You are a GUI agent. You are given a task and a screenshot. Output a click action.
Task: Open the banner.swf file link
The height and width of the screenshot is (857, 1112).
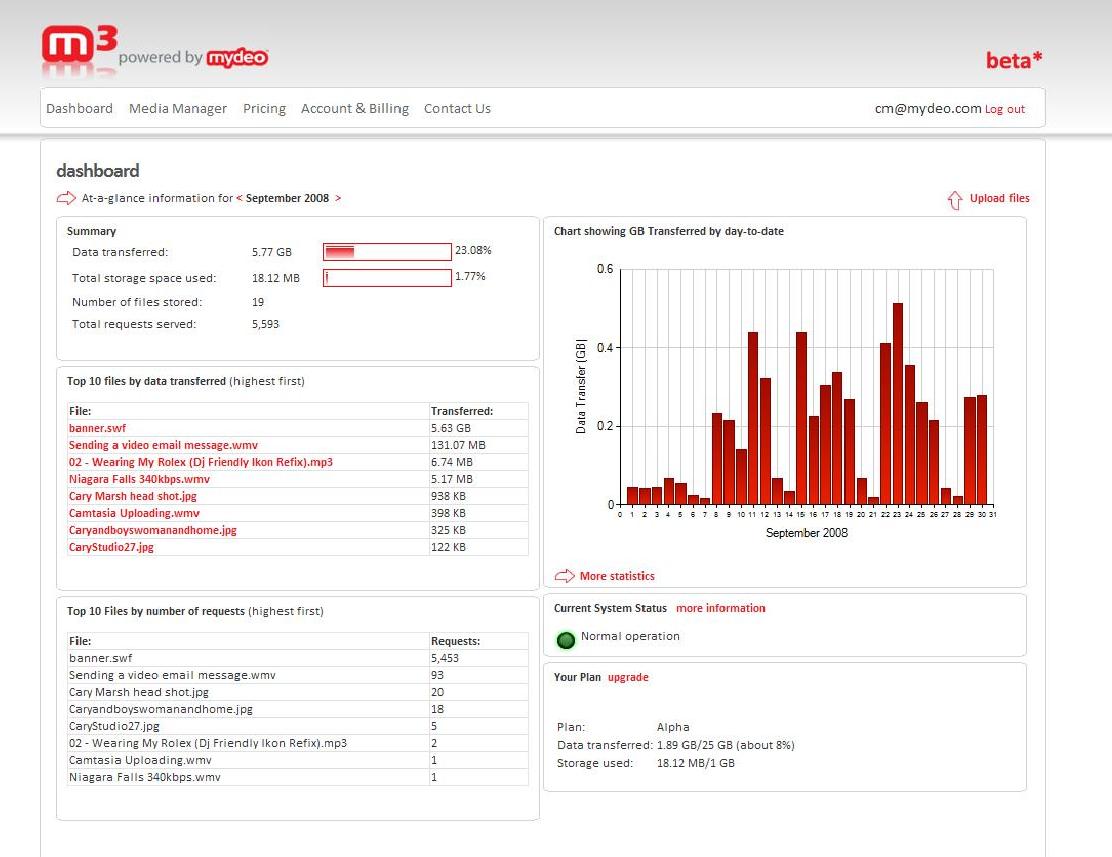97,428
